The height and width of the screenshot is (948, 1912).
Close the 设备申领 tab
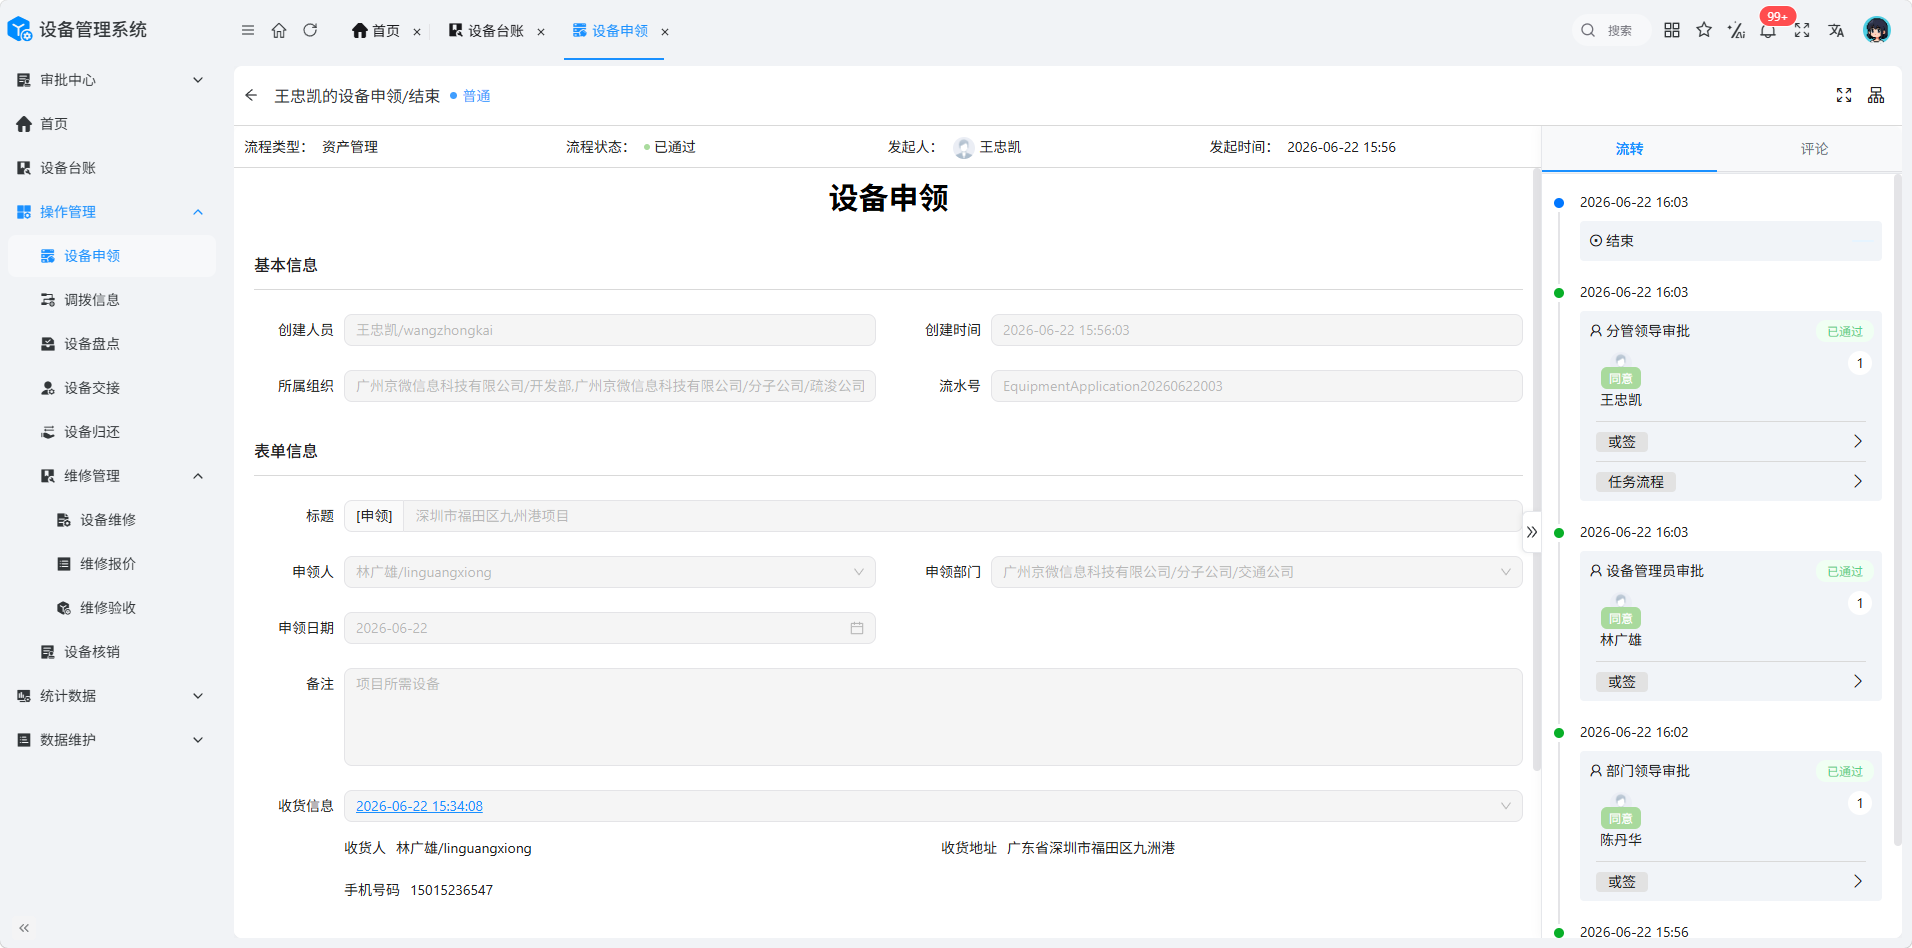point(665,32)
